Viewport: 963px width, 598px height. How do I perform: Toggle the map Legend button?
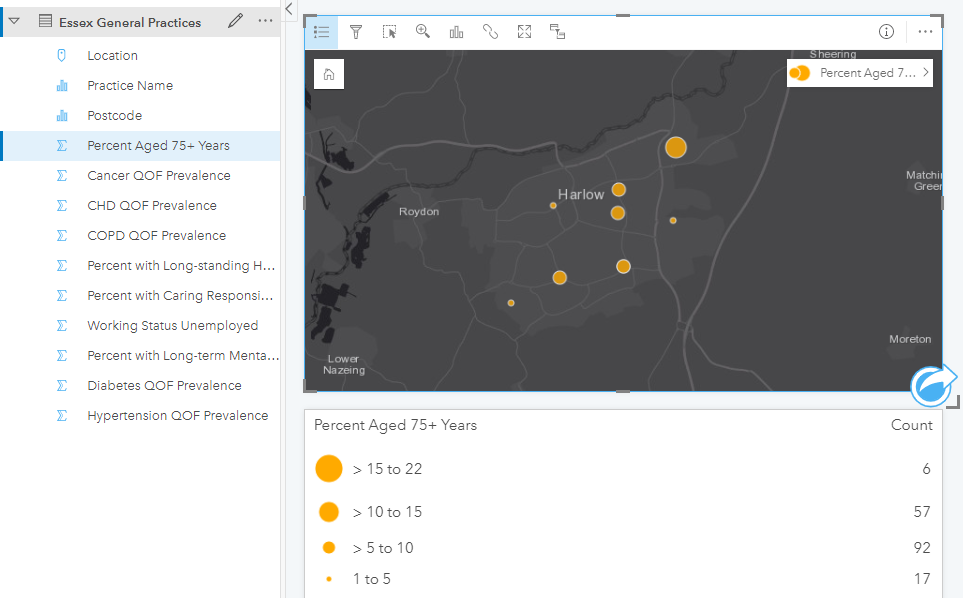click(321, 32)
